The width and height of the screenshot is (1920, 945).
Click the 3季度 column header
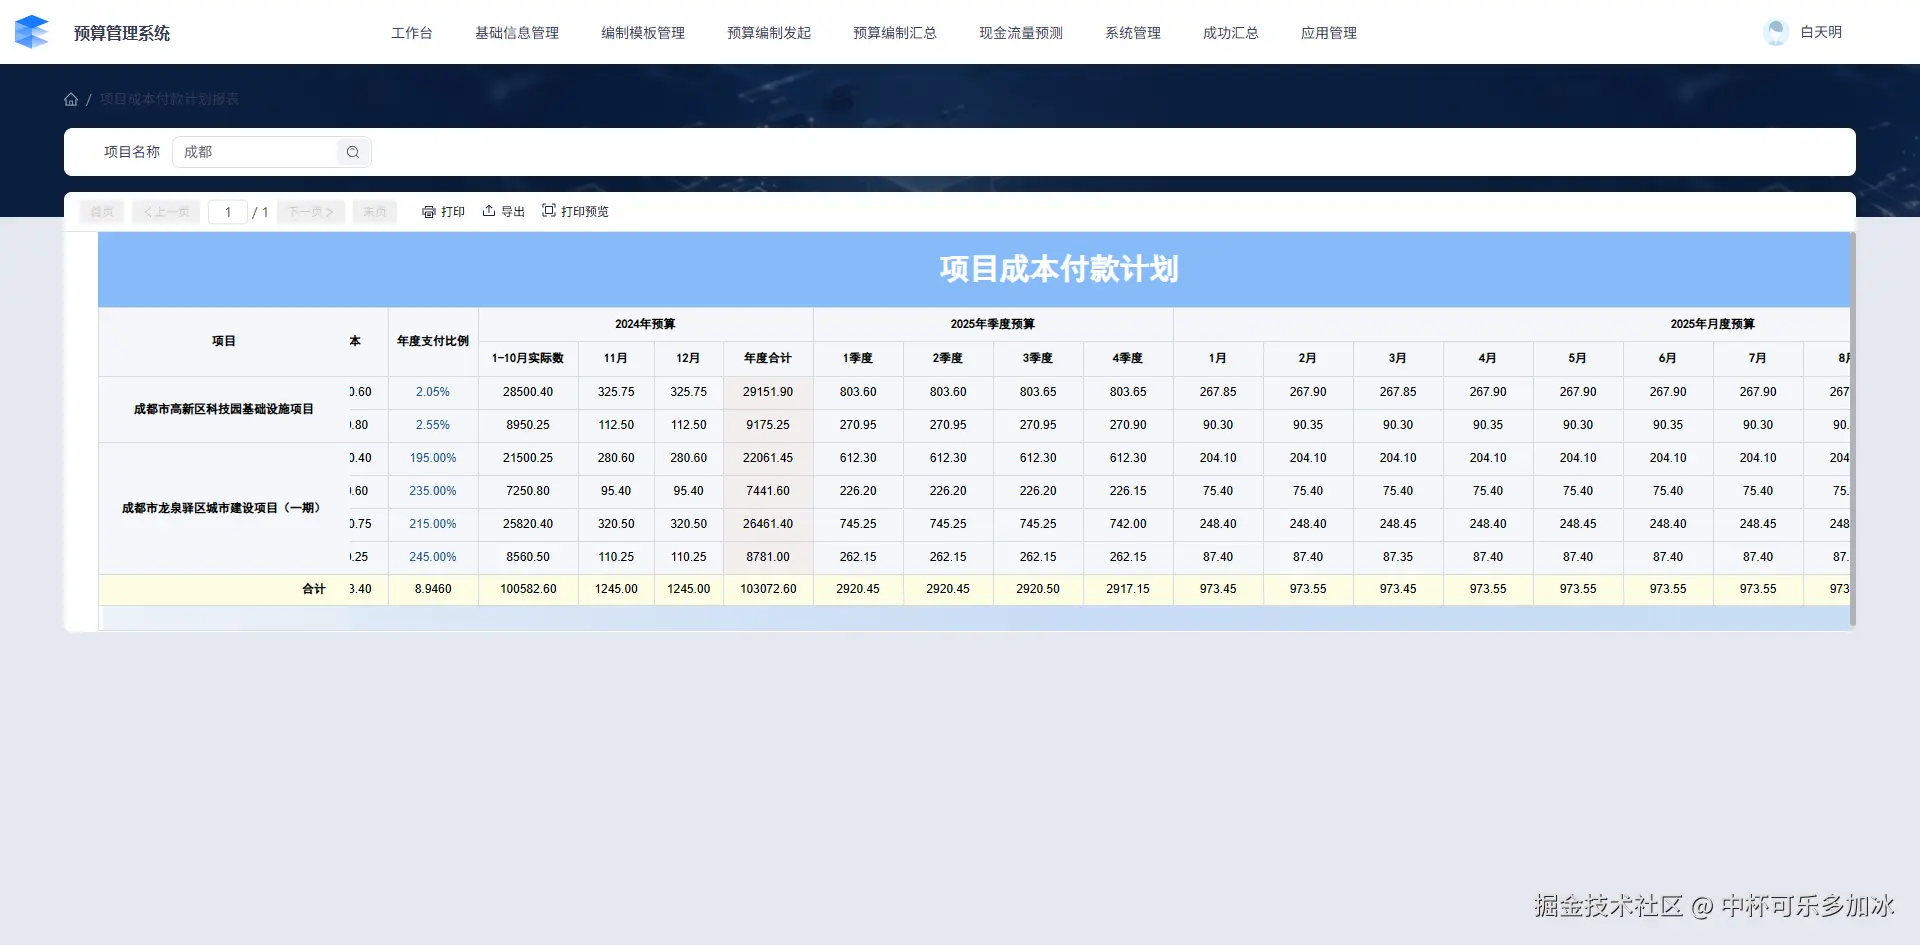(x=1038, y=358)
